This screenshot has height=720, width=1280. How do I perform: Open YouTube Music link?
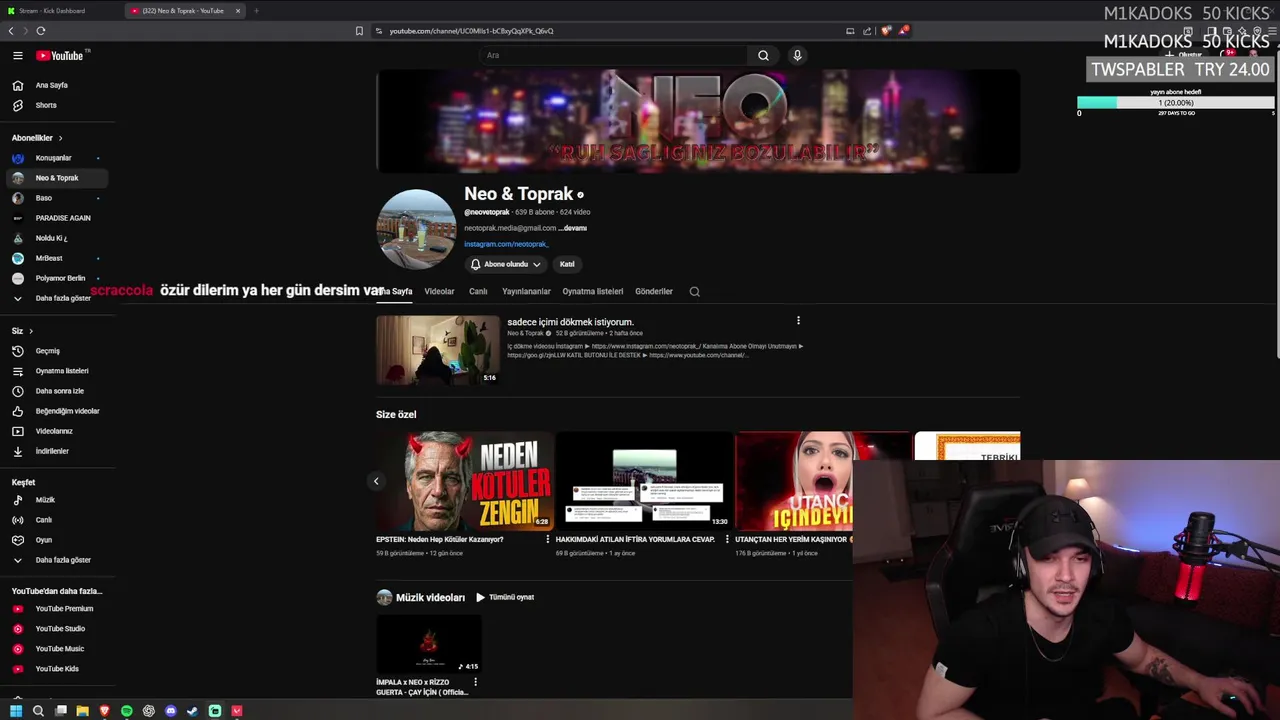pos(58,649)
